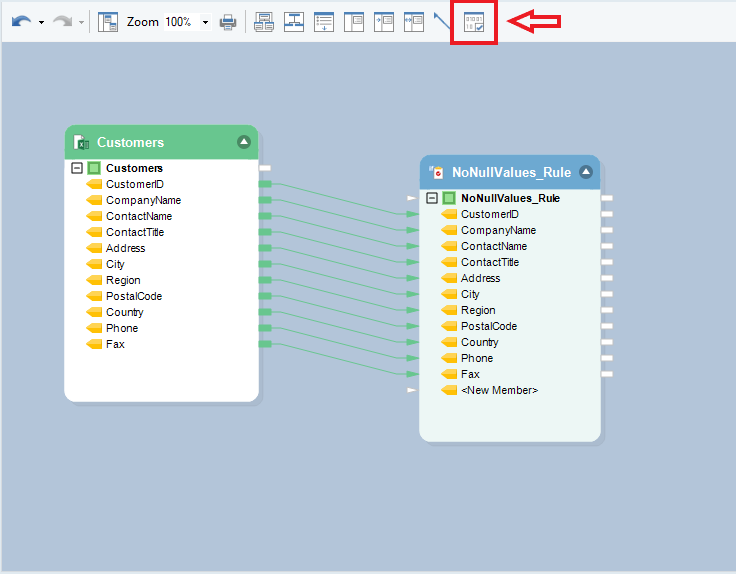Click the Zoom 100% value field

178,22
